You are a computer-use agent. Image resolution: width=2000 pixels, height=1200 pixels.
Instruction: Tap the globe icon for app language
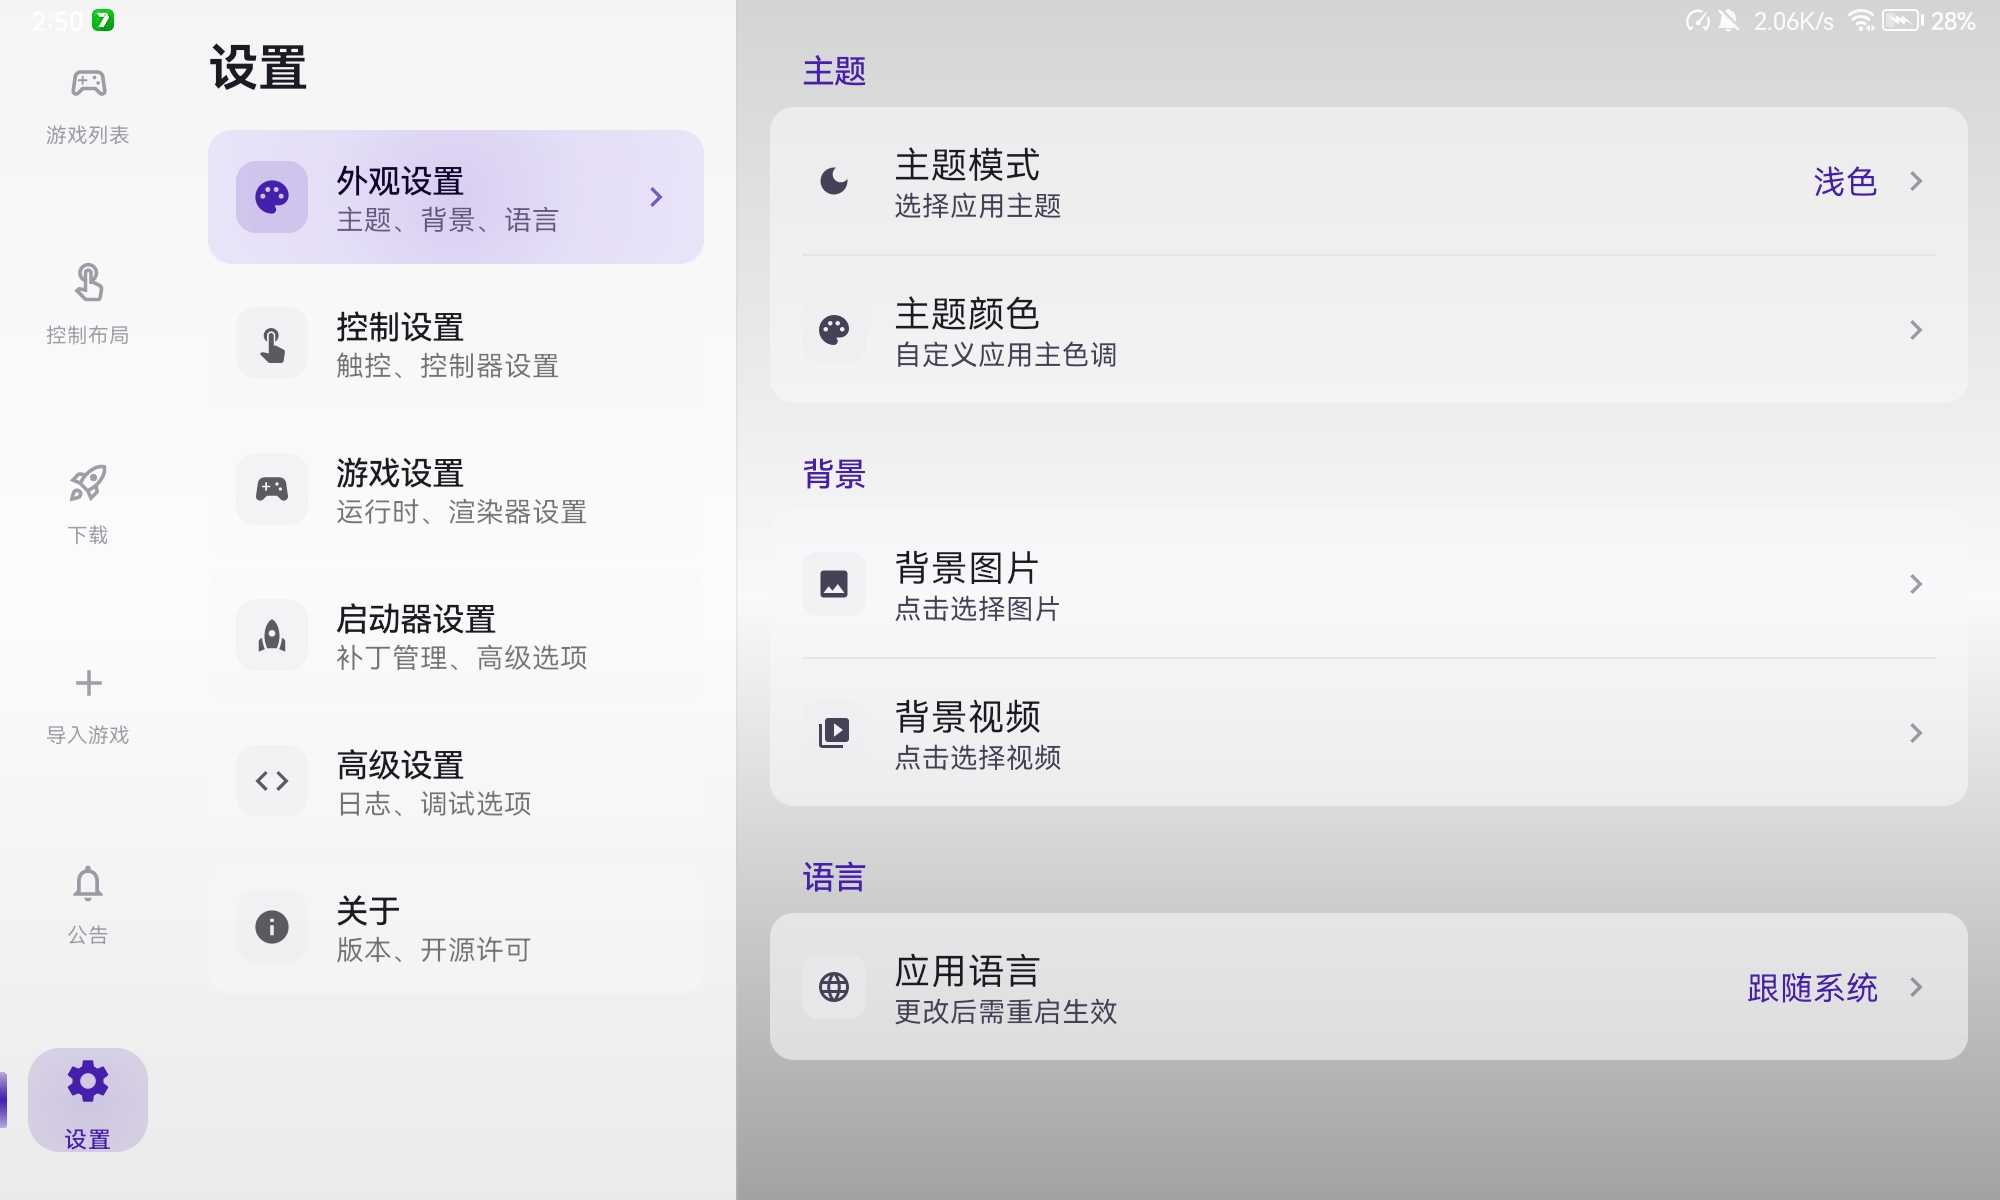833,987
